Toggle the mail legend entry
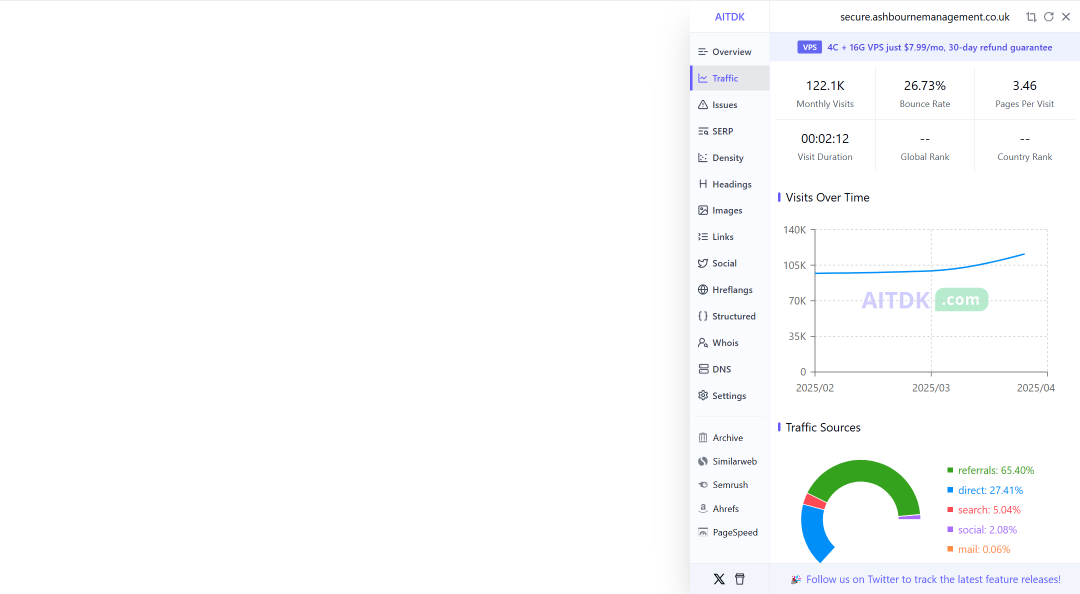This screenshot has height=594, width=1080. pos(979,549)
